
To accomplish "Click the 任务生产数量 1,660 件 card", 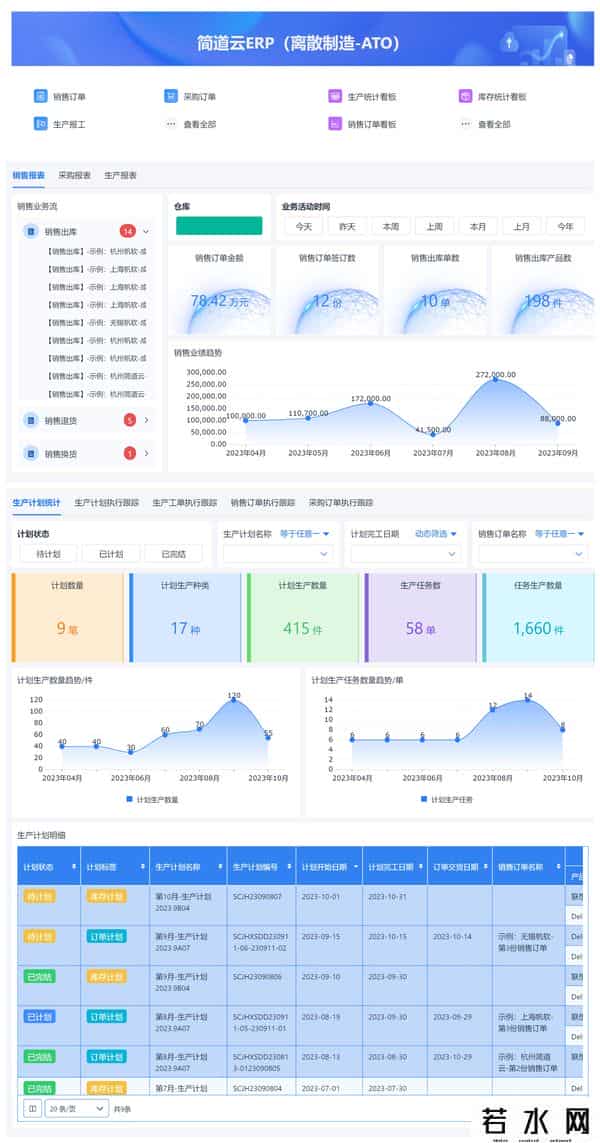I will pyautogui.click(x=537, y=617).
